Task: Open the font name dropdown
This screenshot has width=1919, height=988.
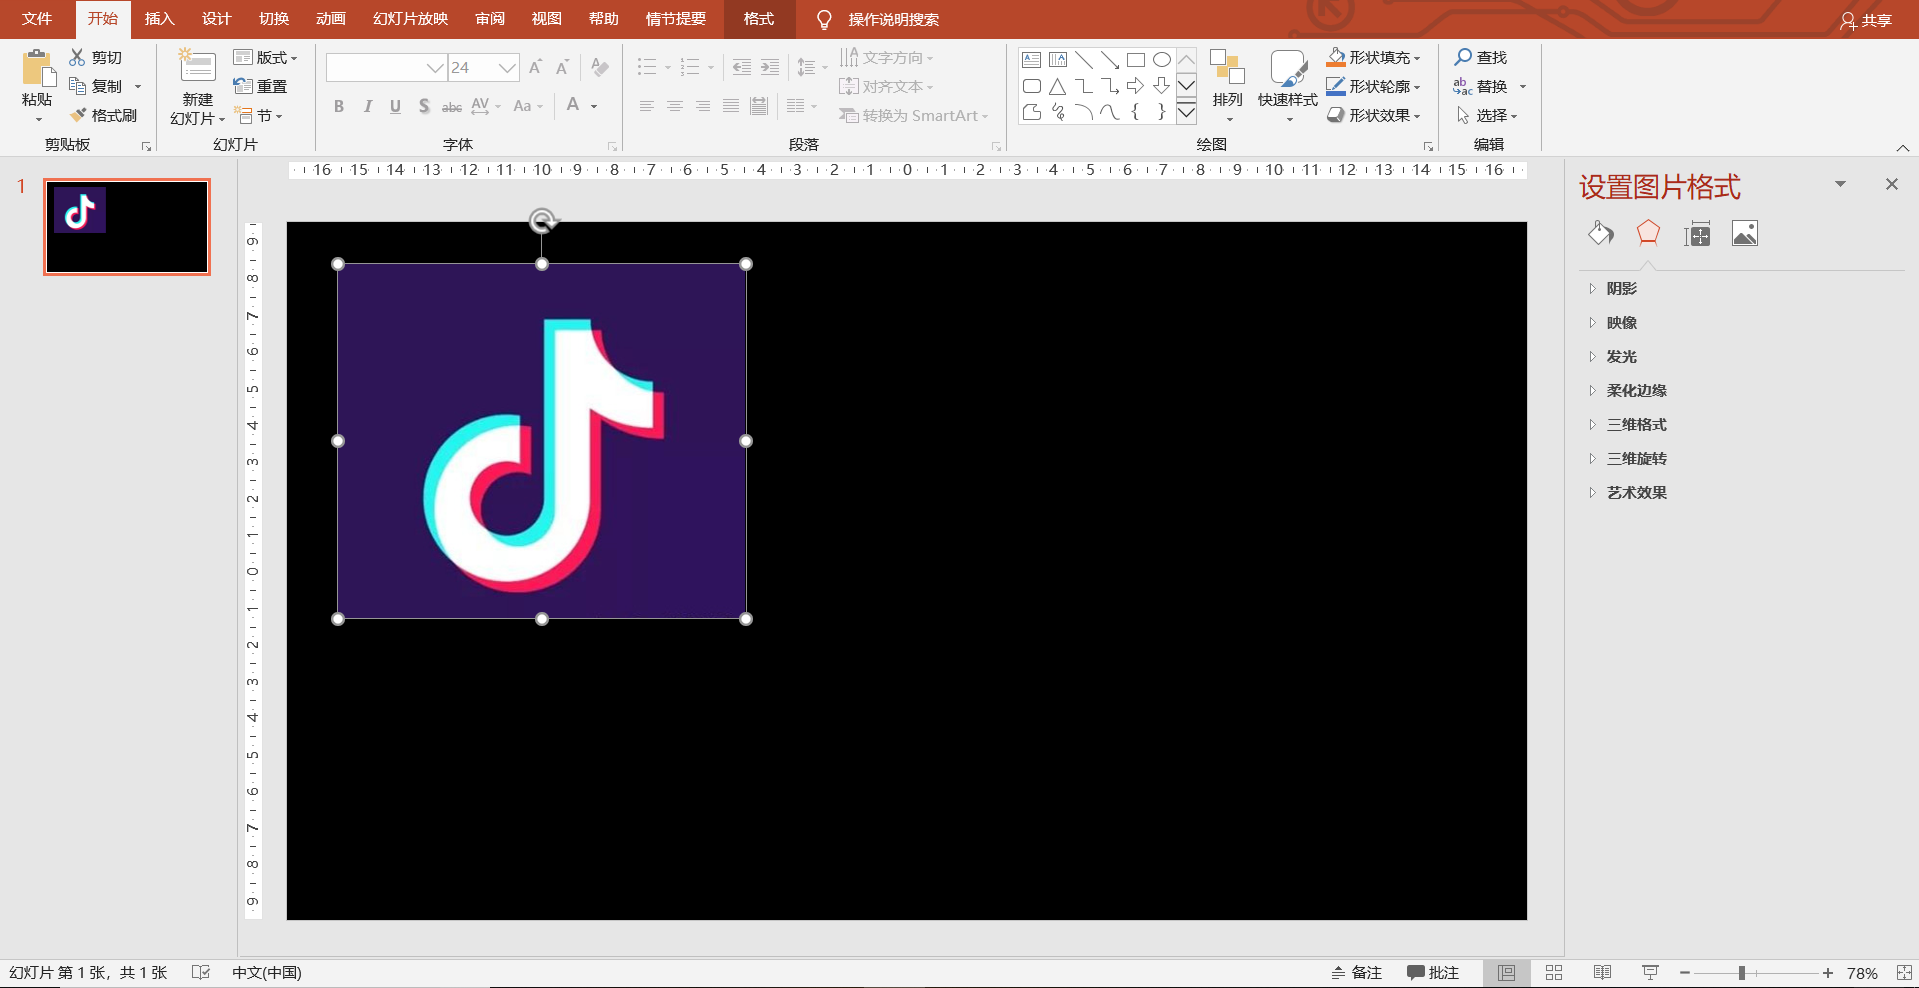Action: pyautogui.click(x=435, y=68)
